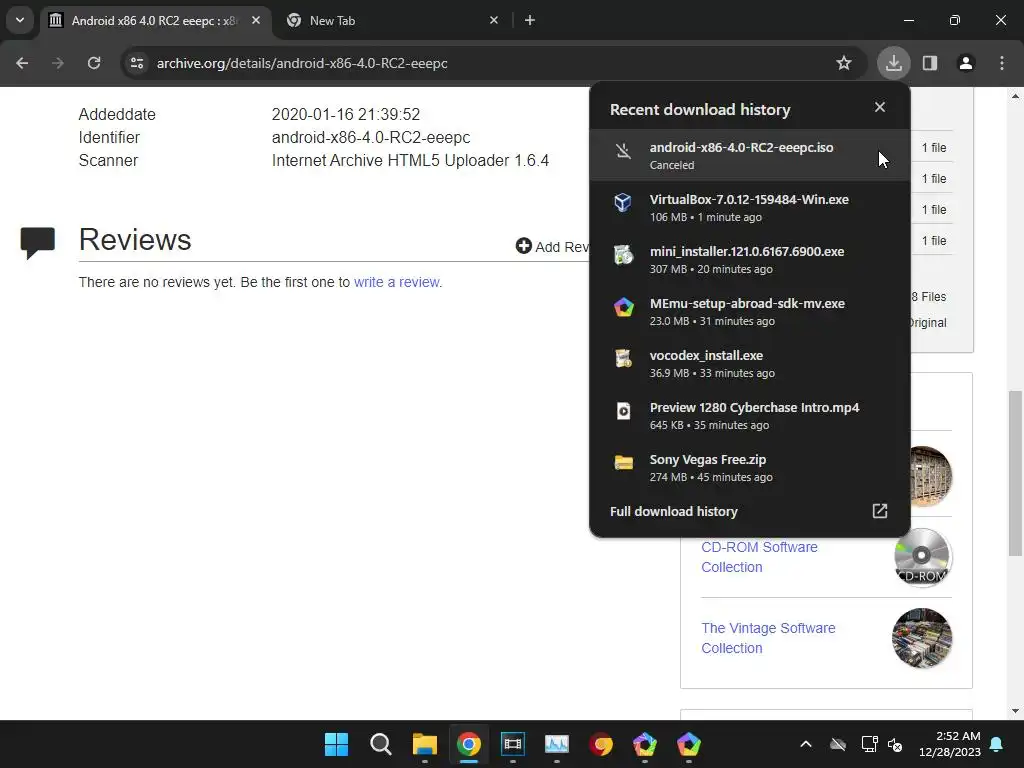Open vocodex_install.exe download
This screenshot has width=1024, height=768.
pos(750,364)
